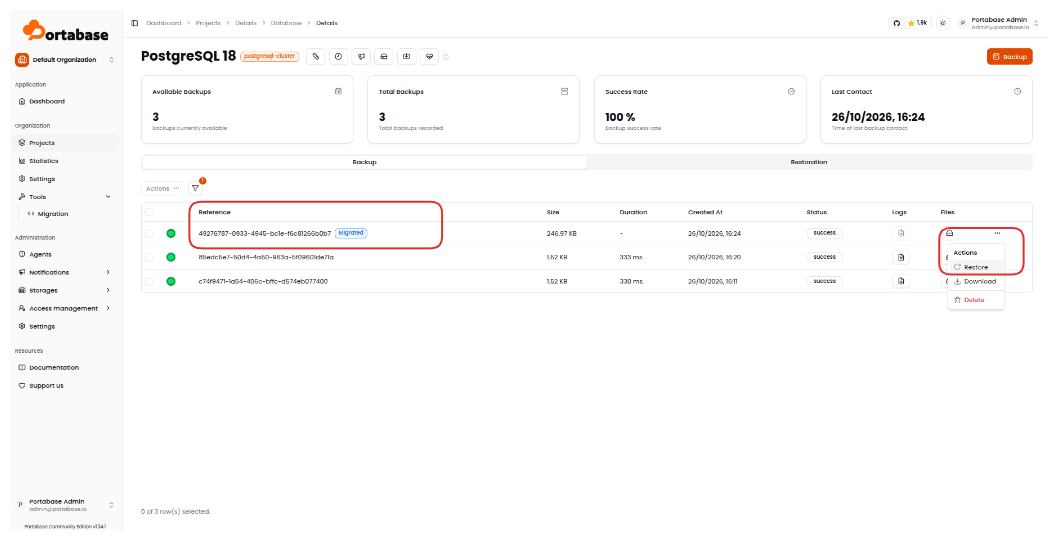Click the Portabase logo

tap(65, 31)
